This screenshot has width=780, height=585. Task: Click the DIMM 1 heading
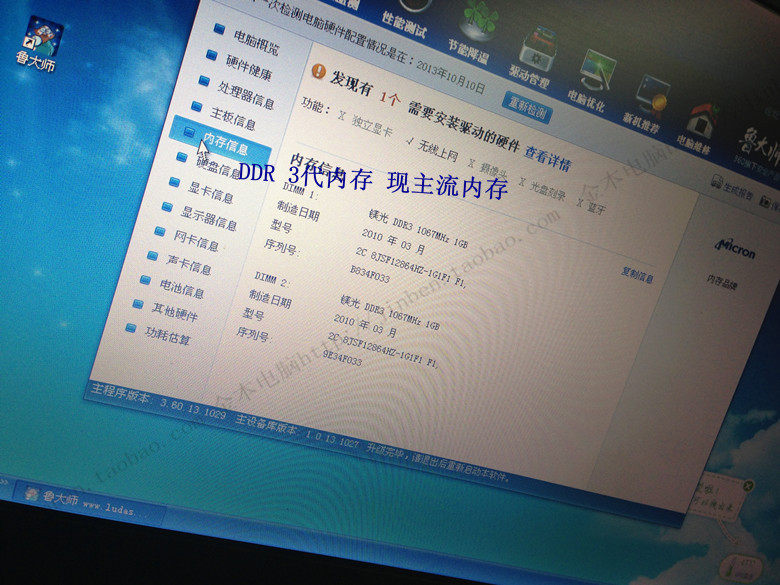tap(299, 190)
